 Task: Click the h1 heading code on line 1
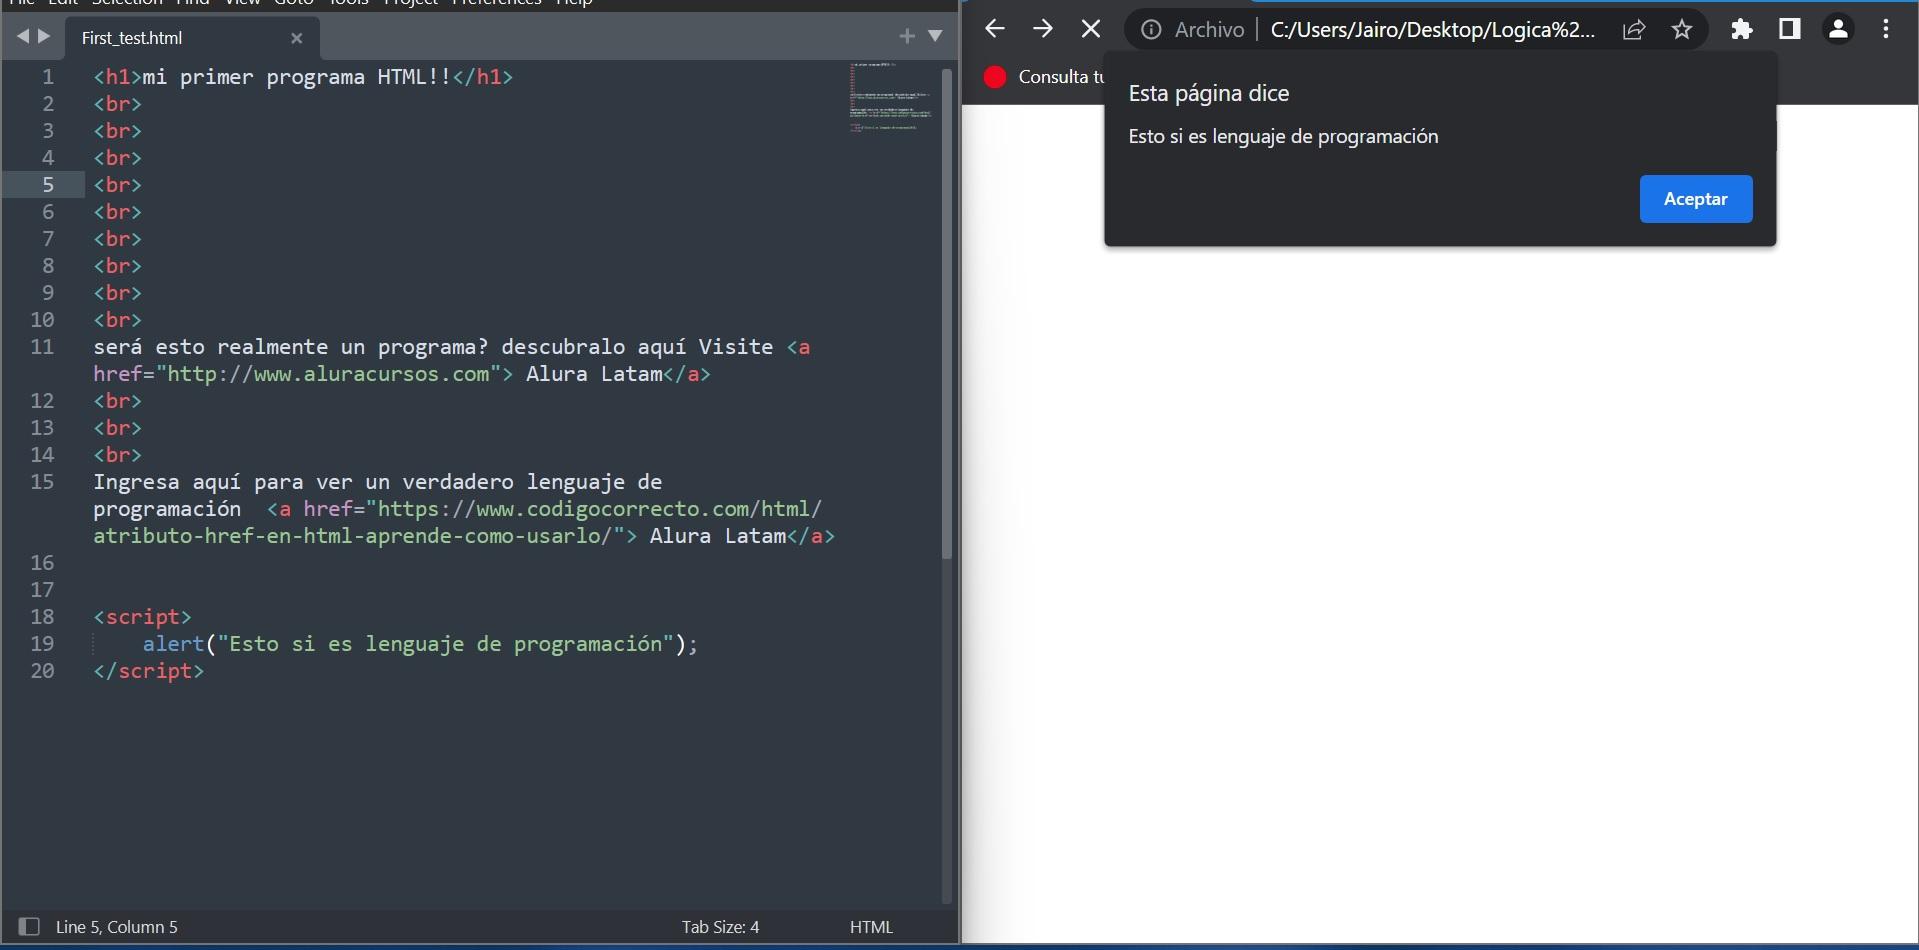303,77
